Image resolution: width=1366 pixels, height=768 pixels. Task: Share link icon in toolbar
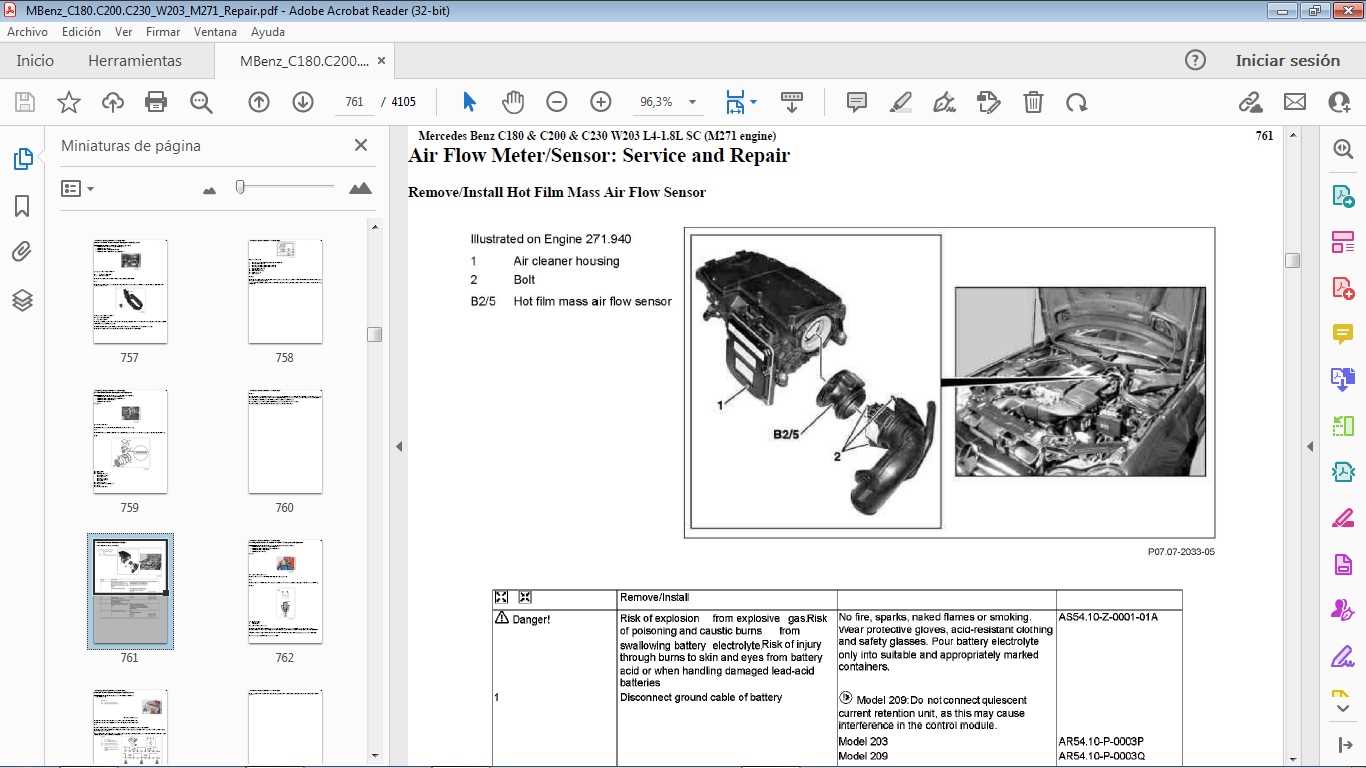pyautogui.click(x=1250, y=102)
